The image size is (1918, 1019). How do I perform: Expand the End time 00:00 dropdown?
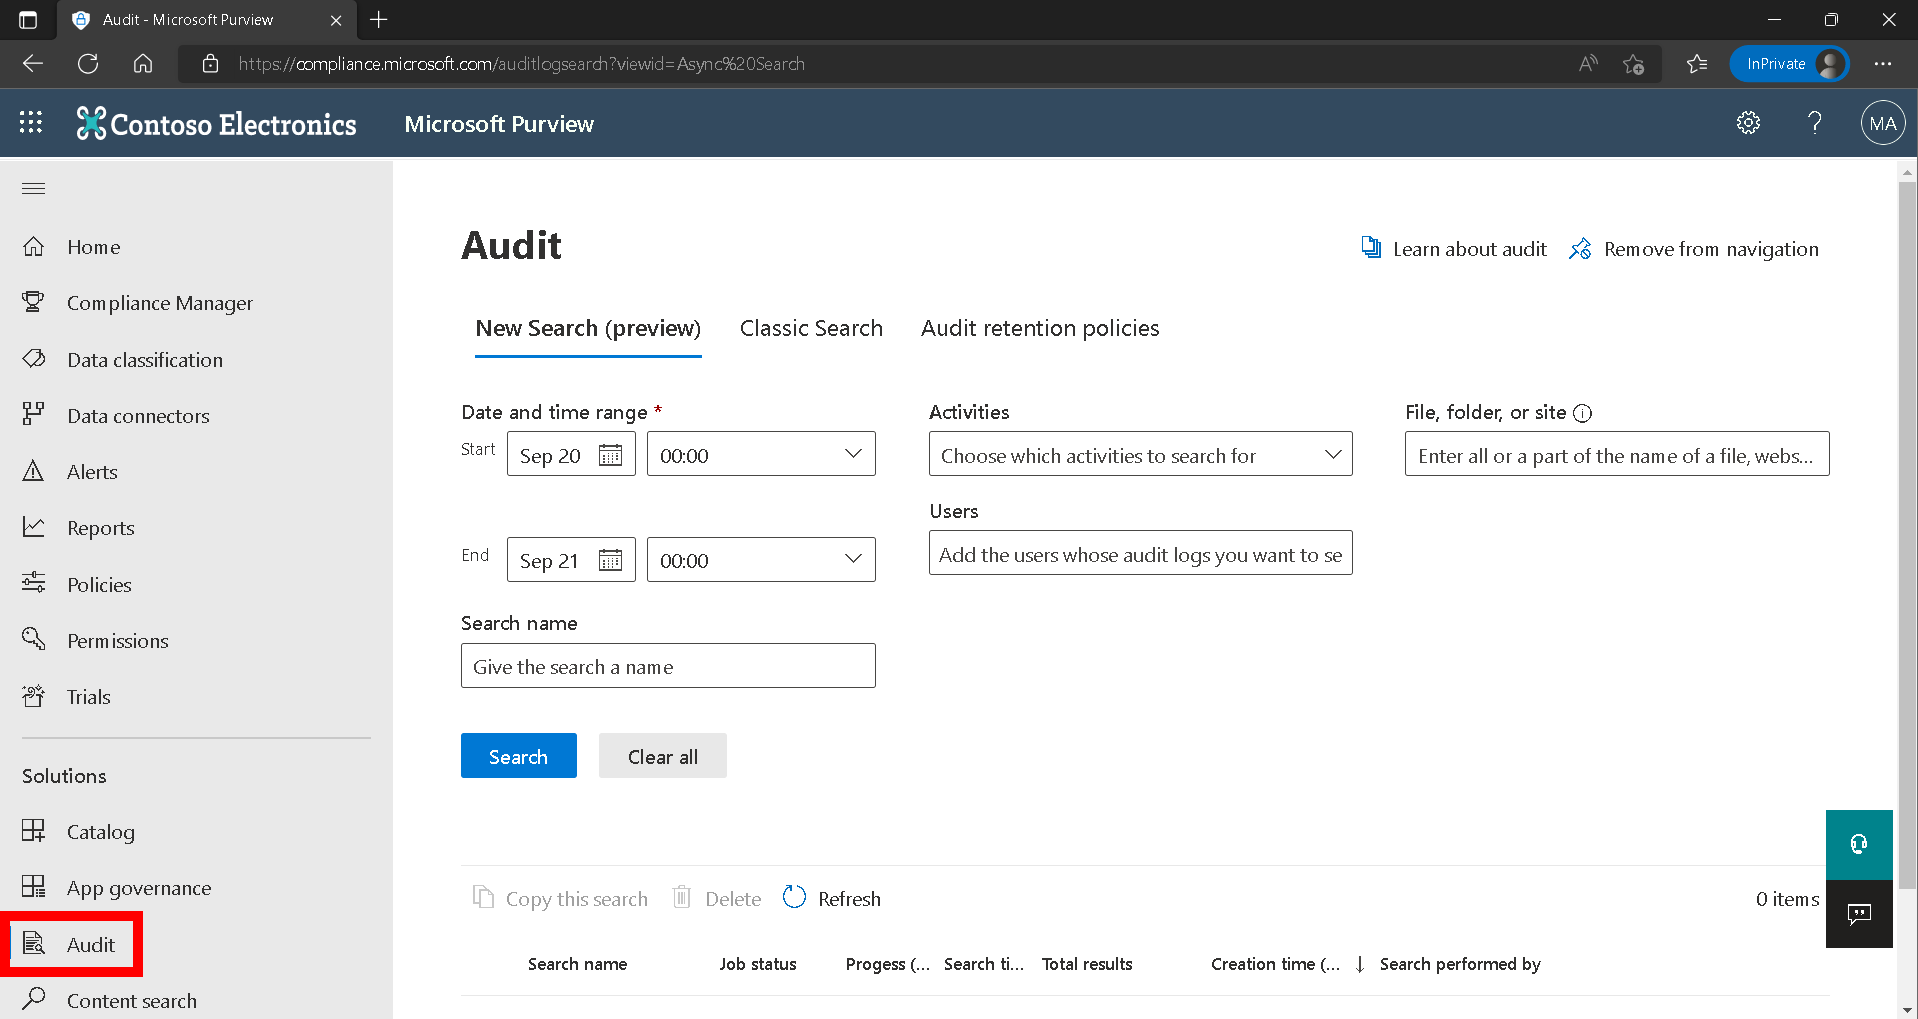point(761,559)
